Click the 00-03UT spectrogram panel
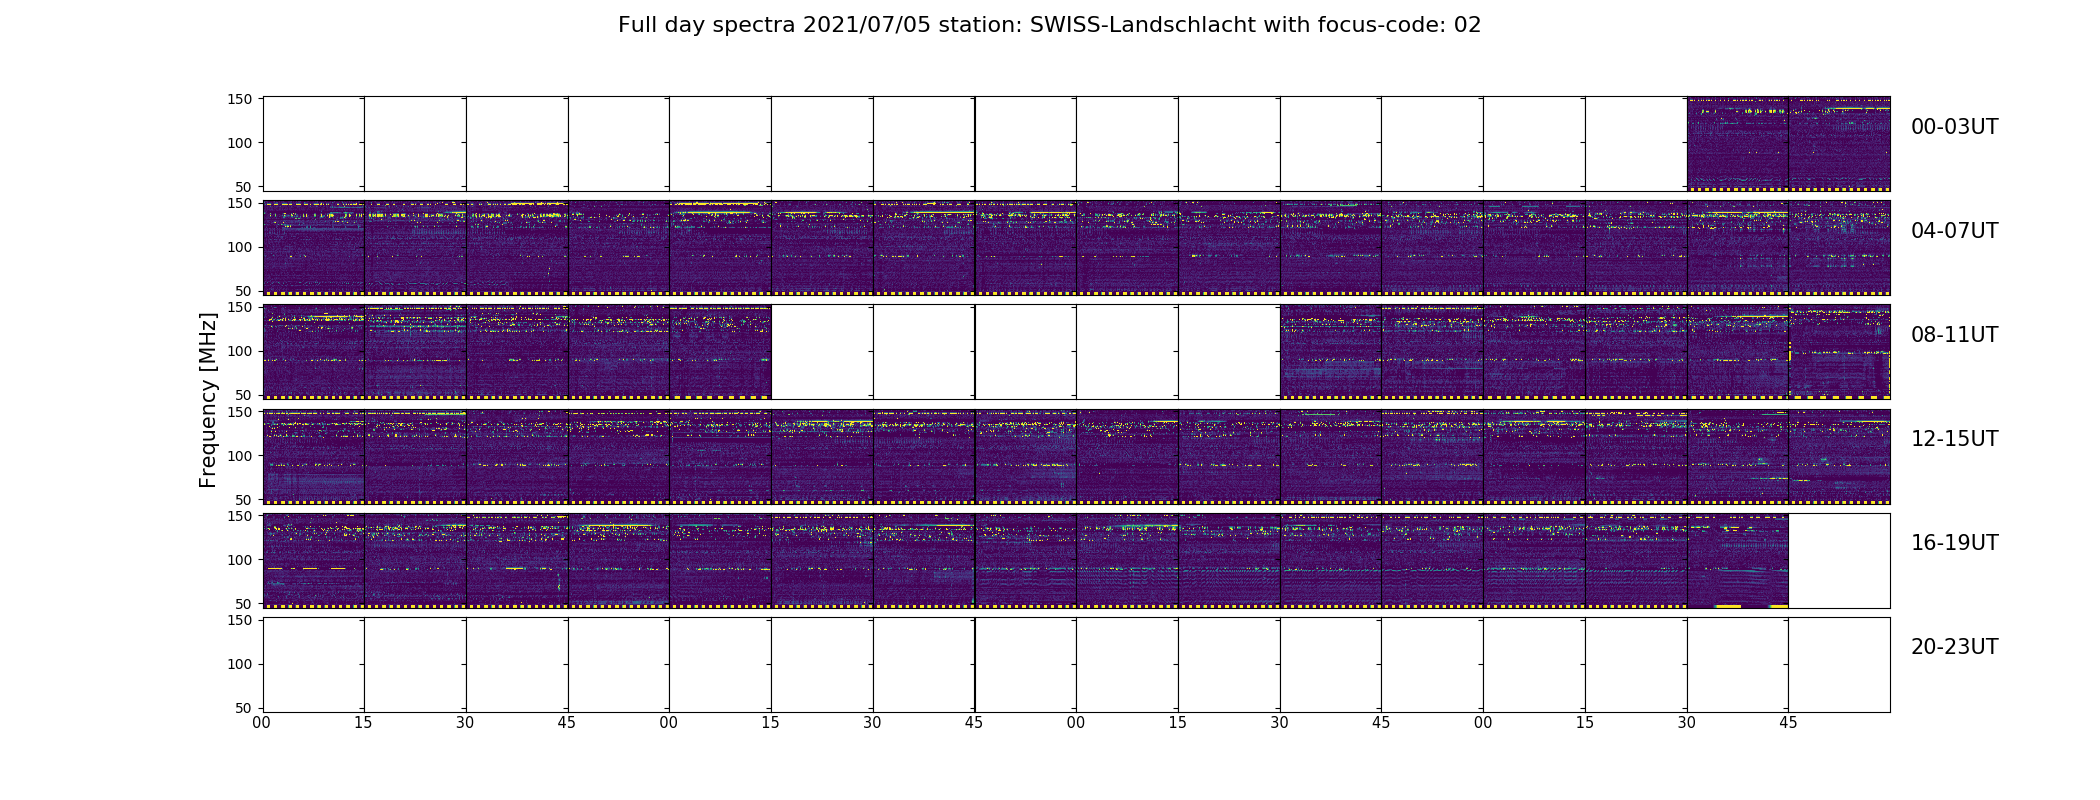This screenshot has height=800, width=2100. point(1076,144)
